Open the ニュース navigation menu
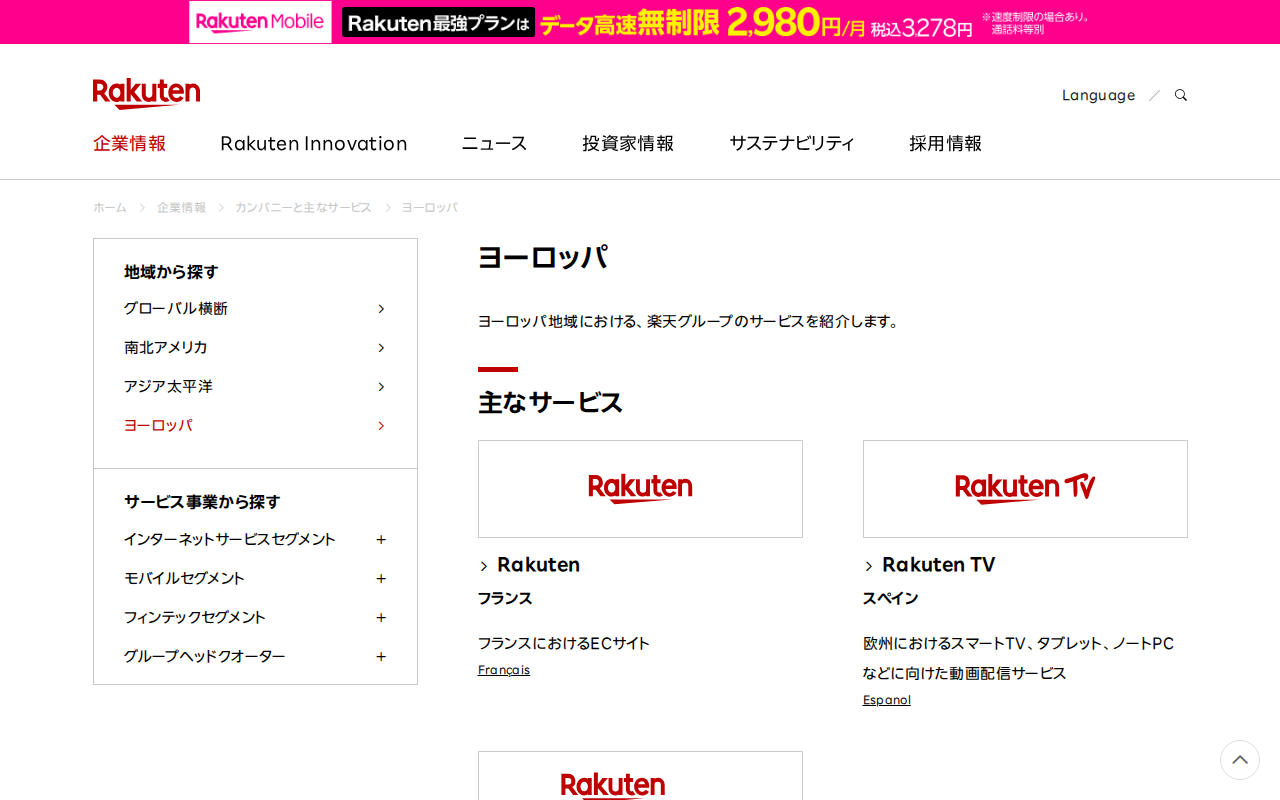 tap(494, 143)
